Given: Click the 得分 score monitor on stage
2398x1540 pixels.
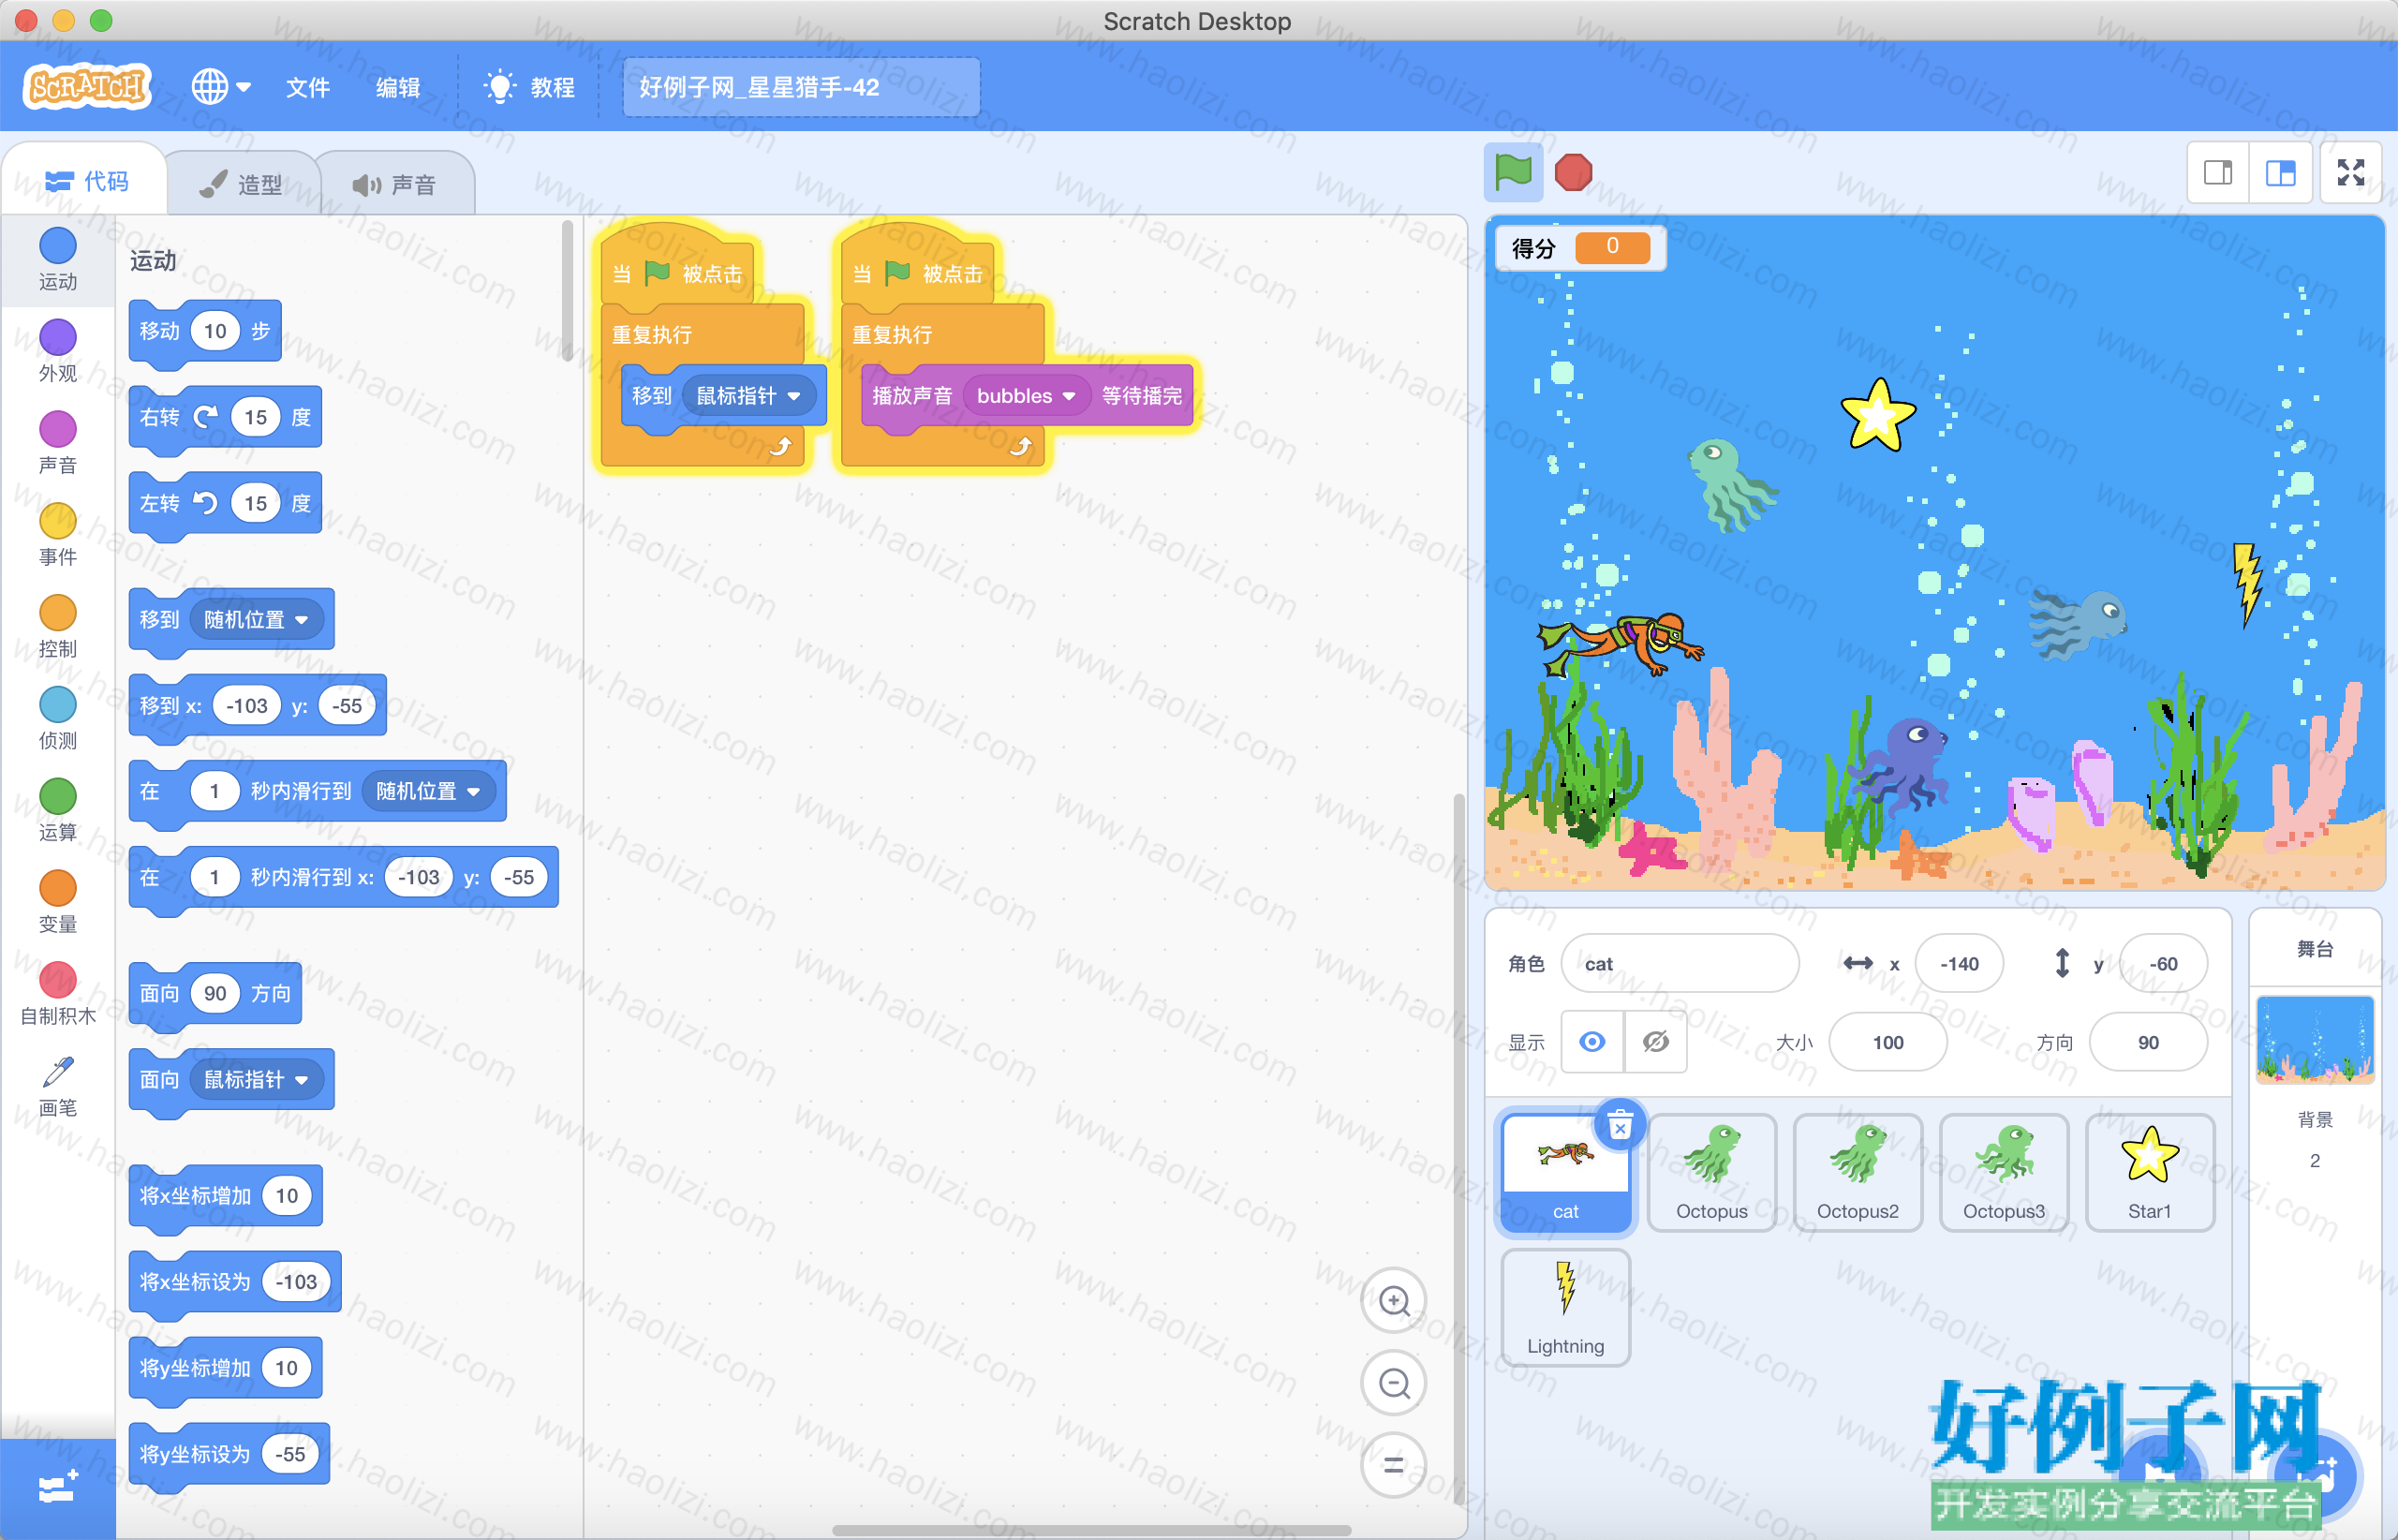Looking at the screenshot, I should tap(1580, 247).
